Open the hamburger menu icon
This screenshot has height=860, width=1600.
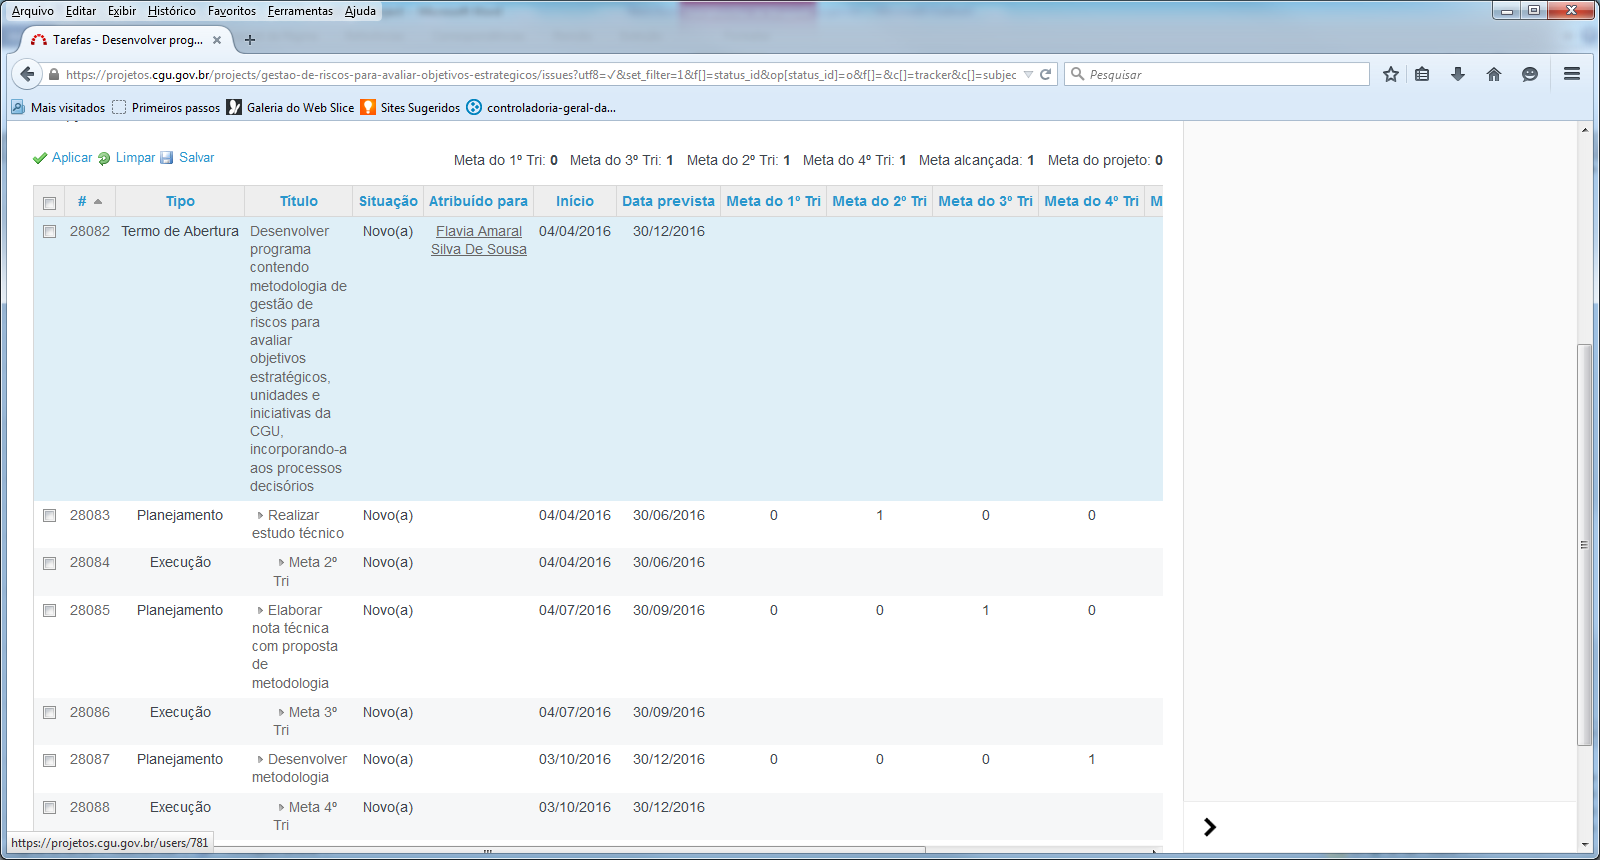pyautogui.click(x=1572, y=74)
